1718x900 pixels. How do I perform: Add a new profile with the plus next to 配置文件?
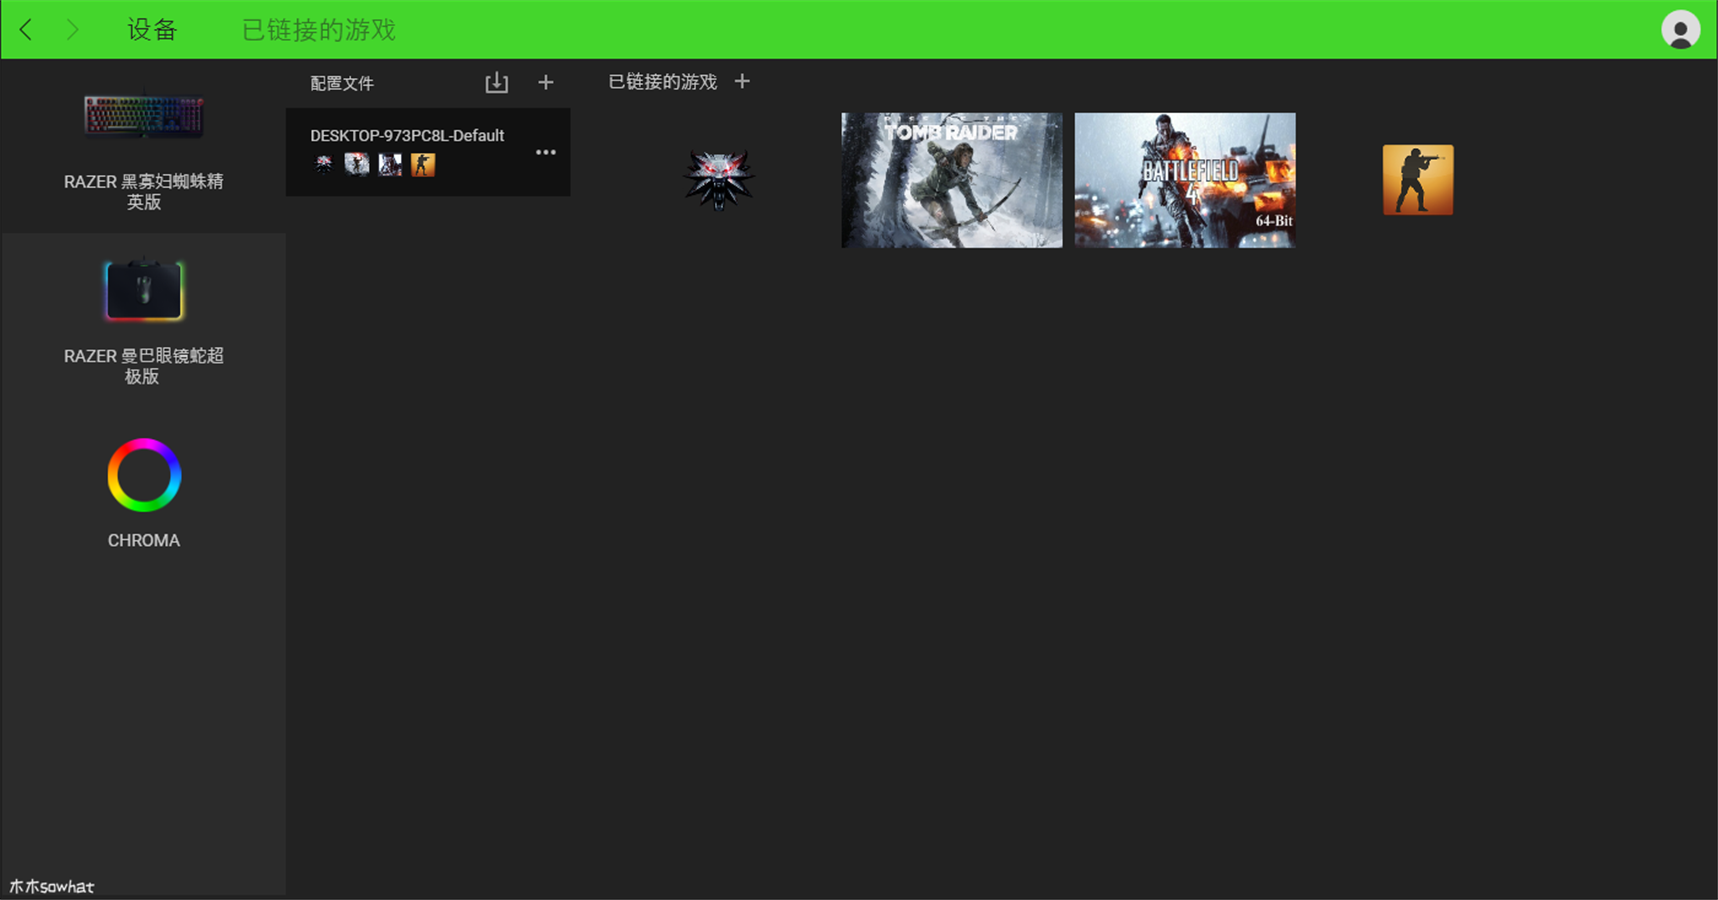point(546,82)
